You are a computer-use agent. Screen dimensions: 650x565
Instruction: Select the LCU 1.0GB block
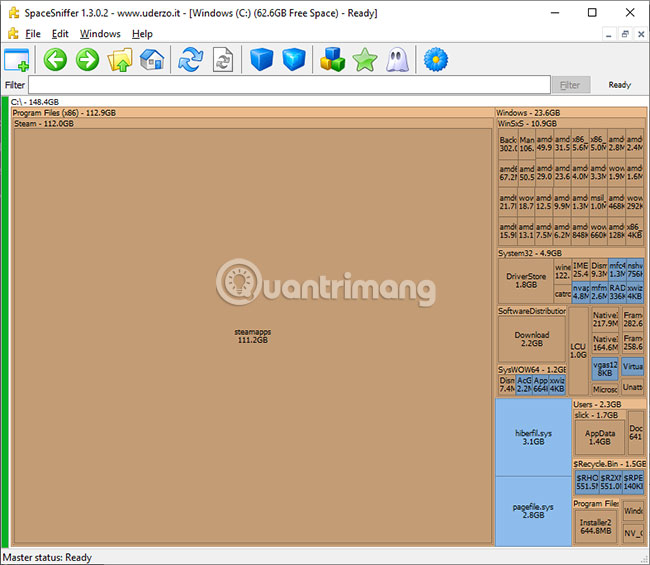click(578, 351)
